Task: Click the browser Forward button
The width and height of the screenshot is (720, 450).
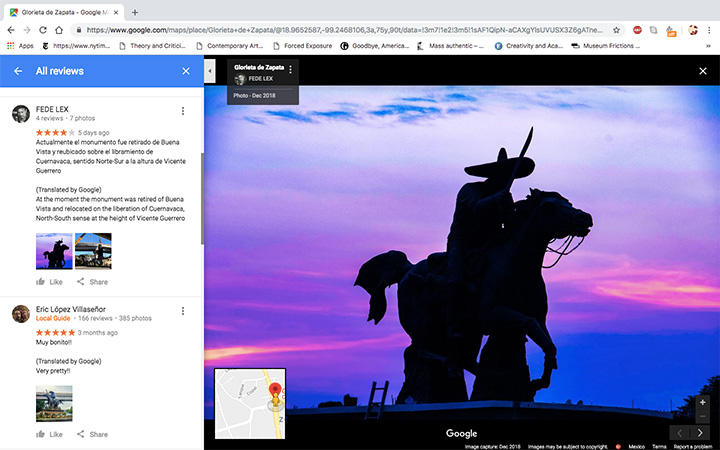Action: coord(27,30)
